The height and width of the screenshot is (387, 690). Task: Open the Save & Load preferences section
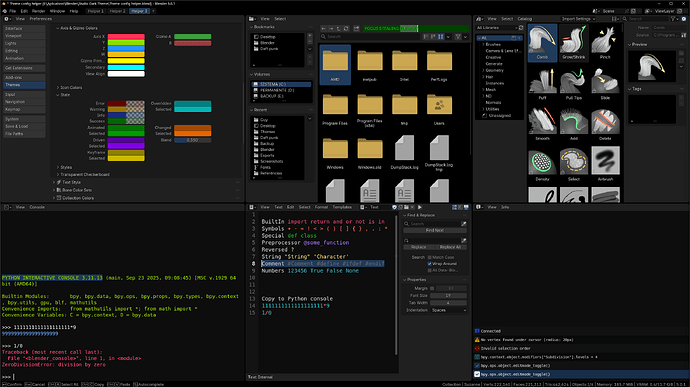tap(24, 126)
